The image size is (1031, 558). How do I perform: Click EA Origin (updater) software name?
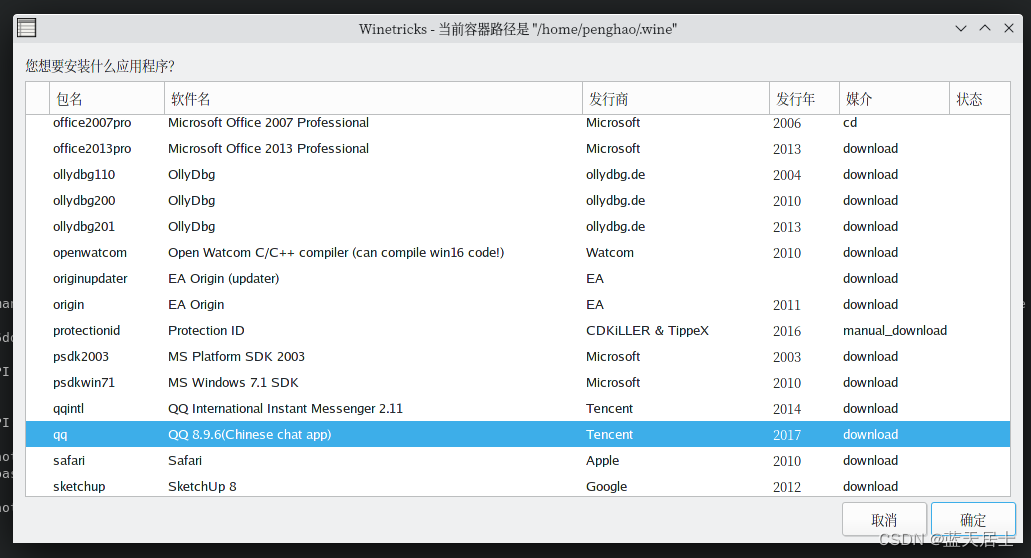click(224, 279)
